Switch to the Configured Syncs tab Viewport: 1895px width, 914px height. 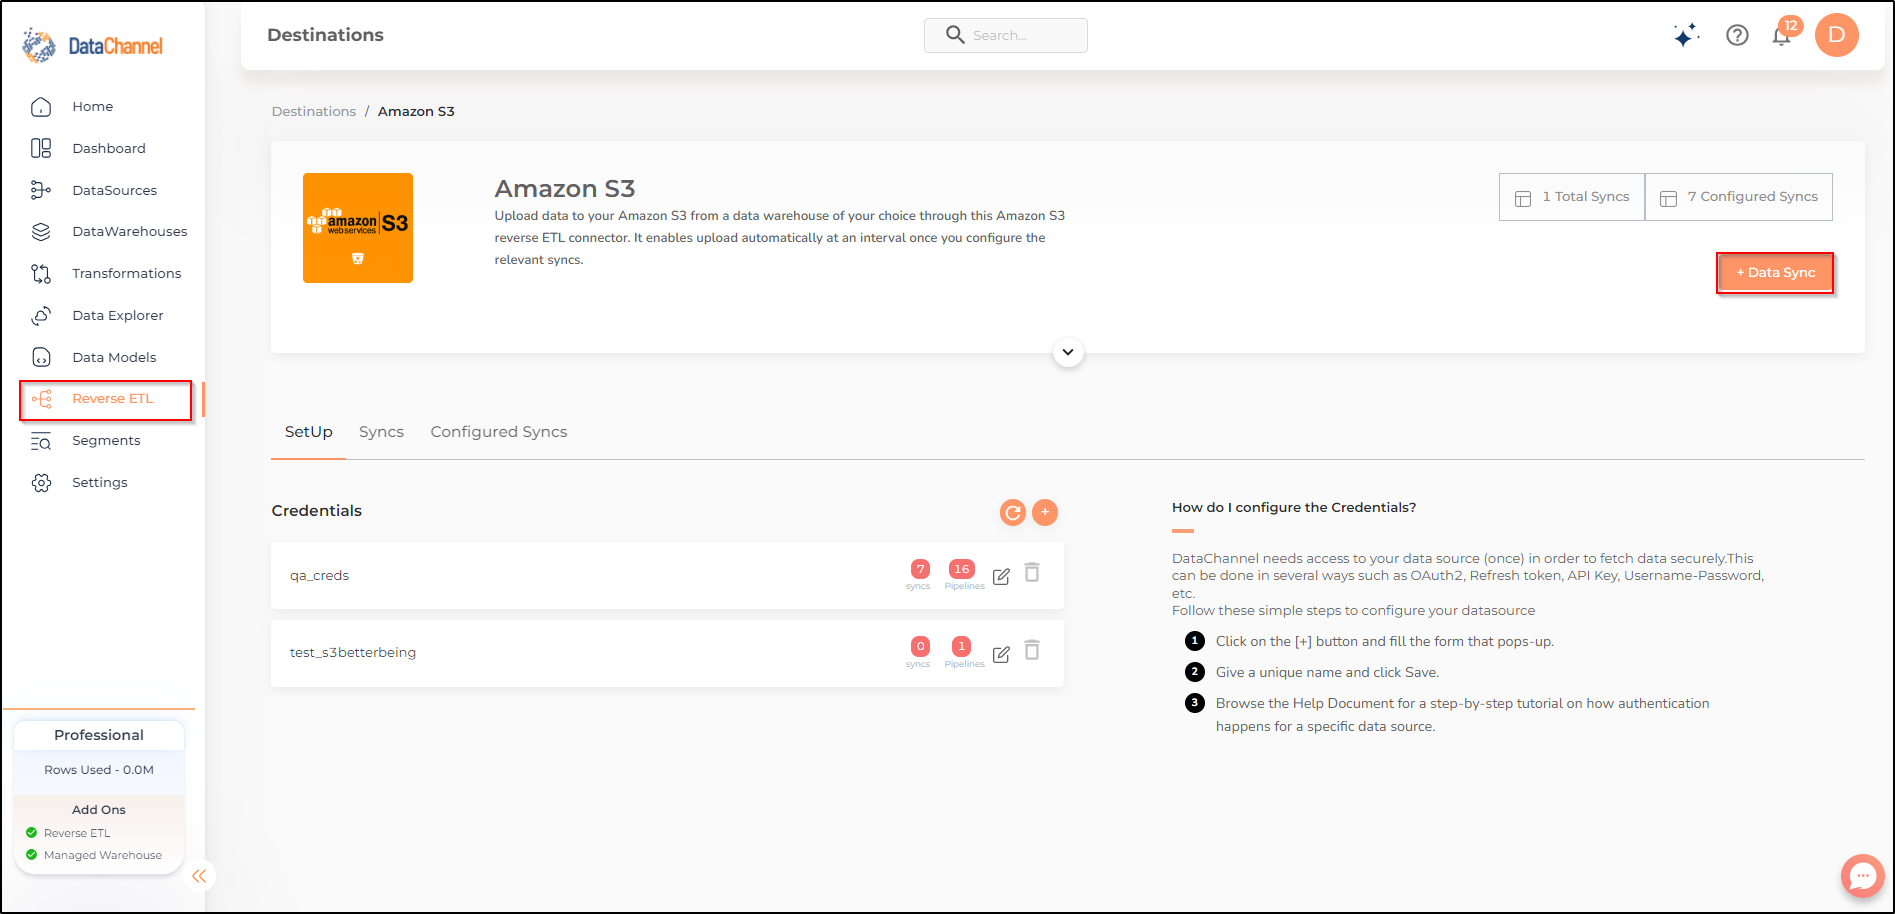(499, 432)
